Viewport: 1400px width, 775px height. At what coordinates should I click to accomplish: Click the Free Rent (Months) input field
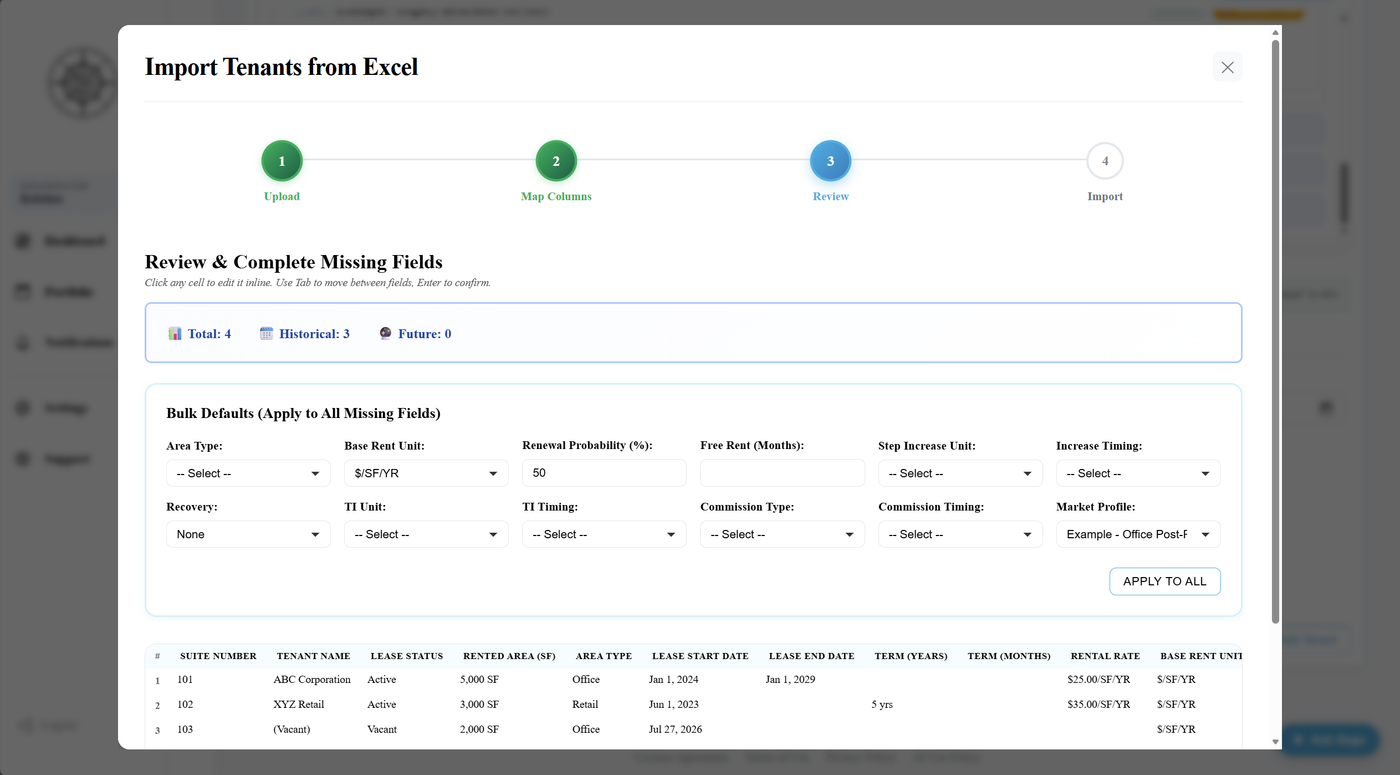coord(782,473)
